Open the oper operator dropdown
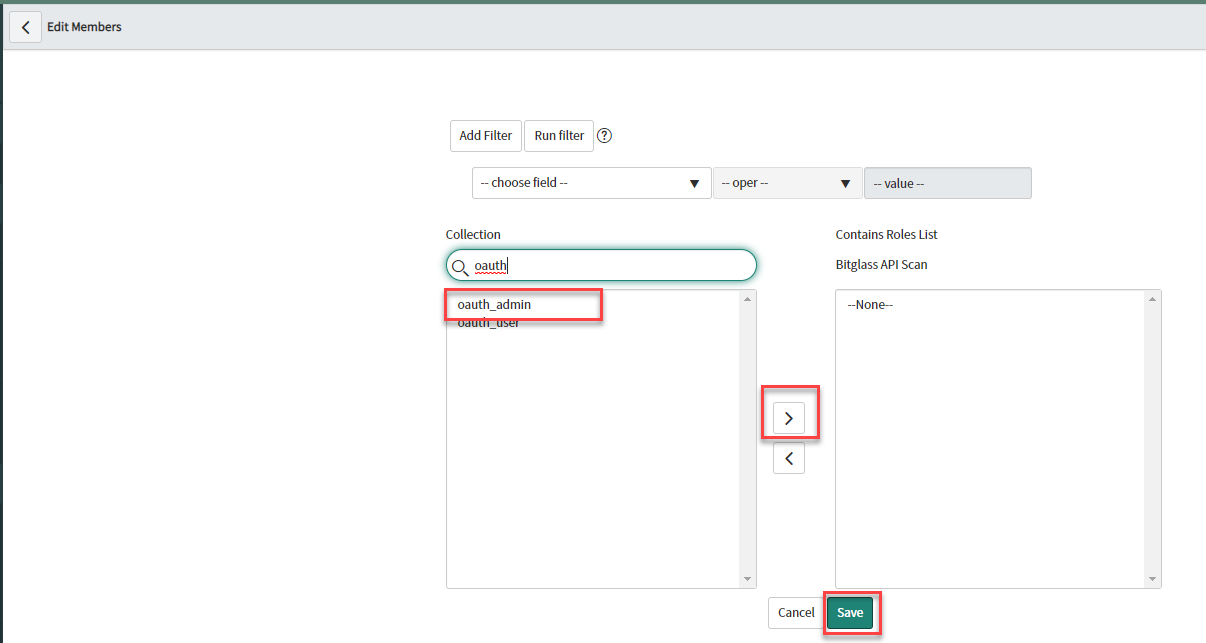Viewport: 1206px width, 643px height. (x=788, y=183)
